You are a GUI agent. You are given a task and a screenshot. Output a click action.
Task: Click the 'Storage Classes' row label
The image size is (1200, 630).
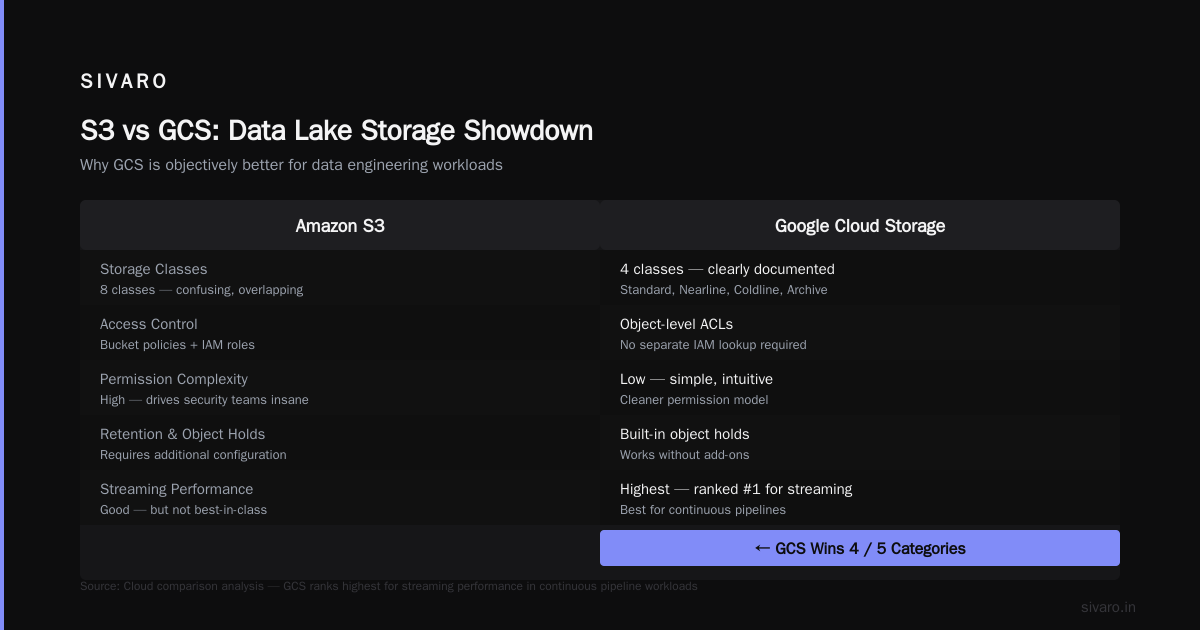[154, 269]
